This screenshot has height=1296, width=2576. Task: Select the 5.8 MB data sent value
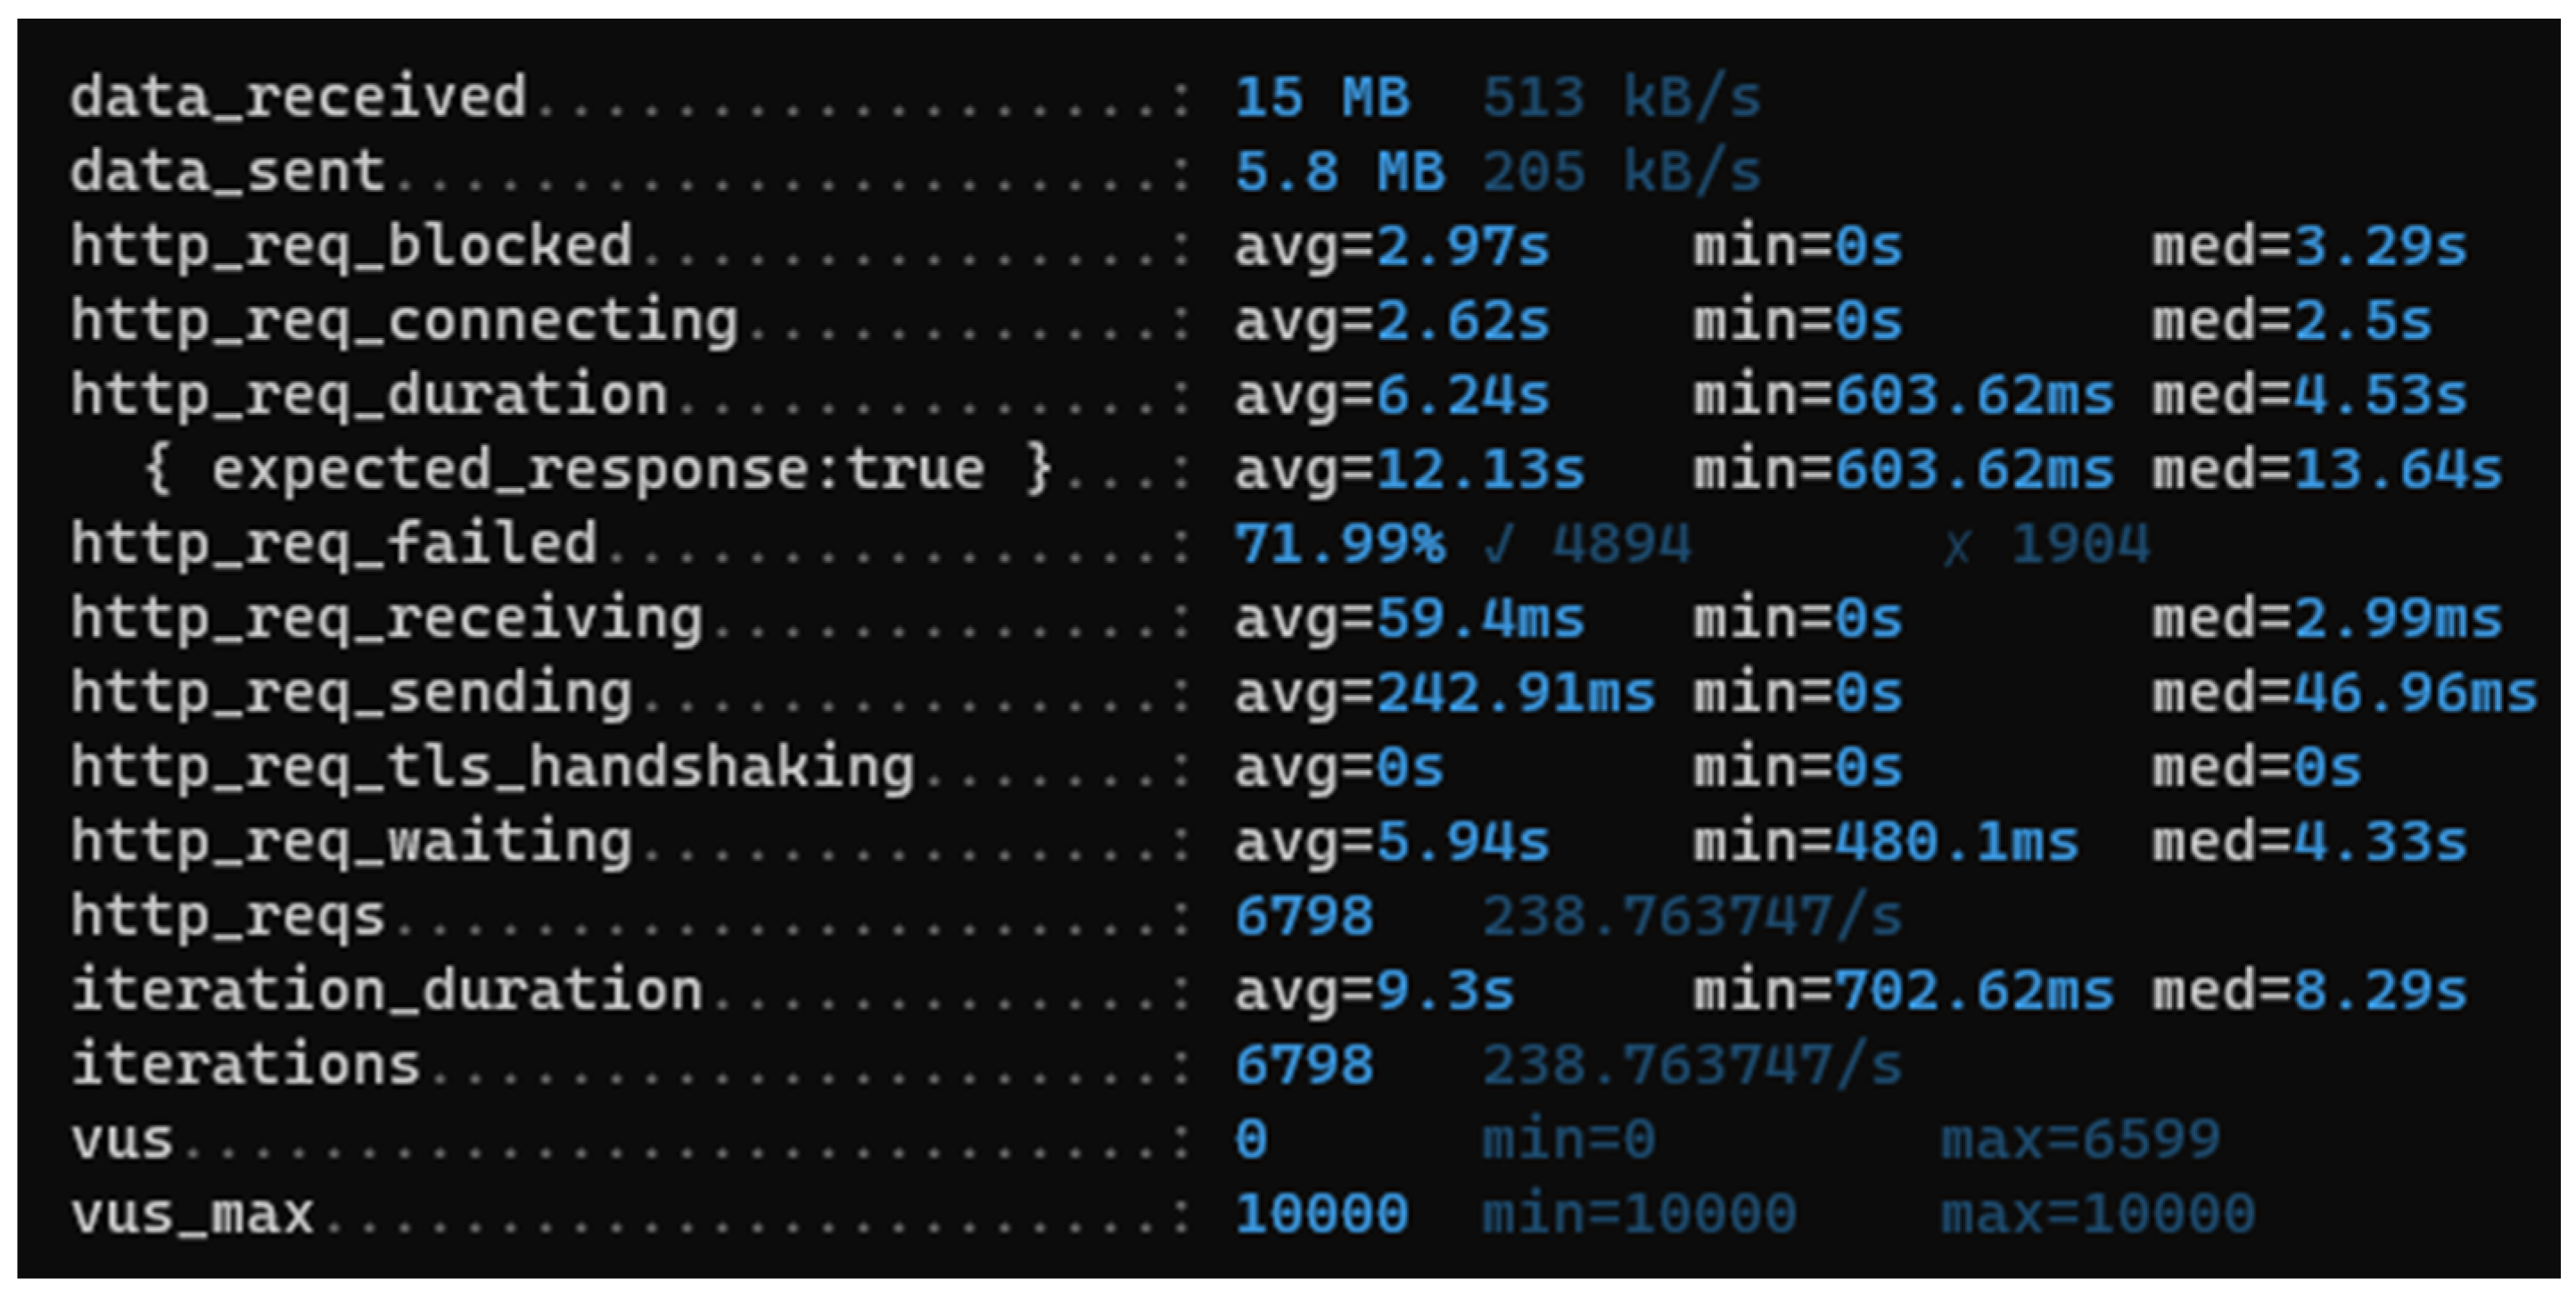coord(1339,172)
